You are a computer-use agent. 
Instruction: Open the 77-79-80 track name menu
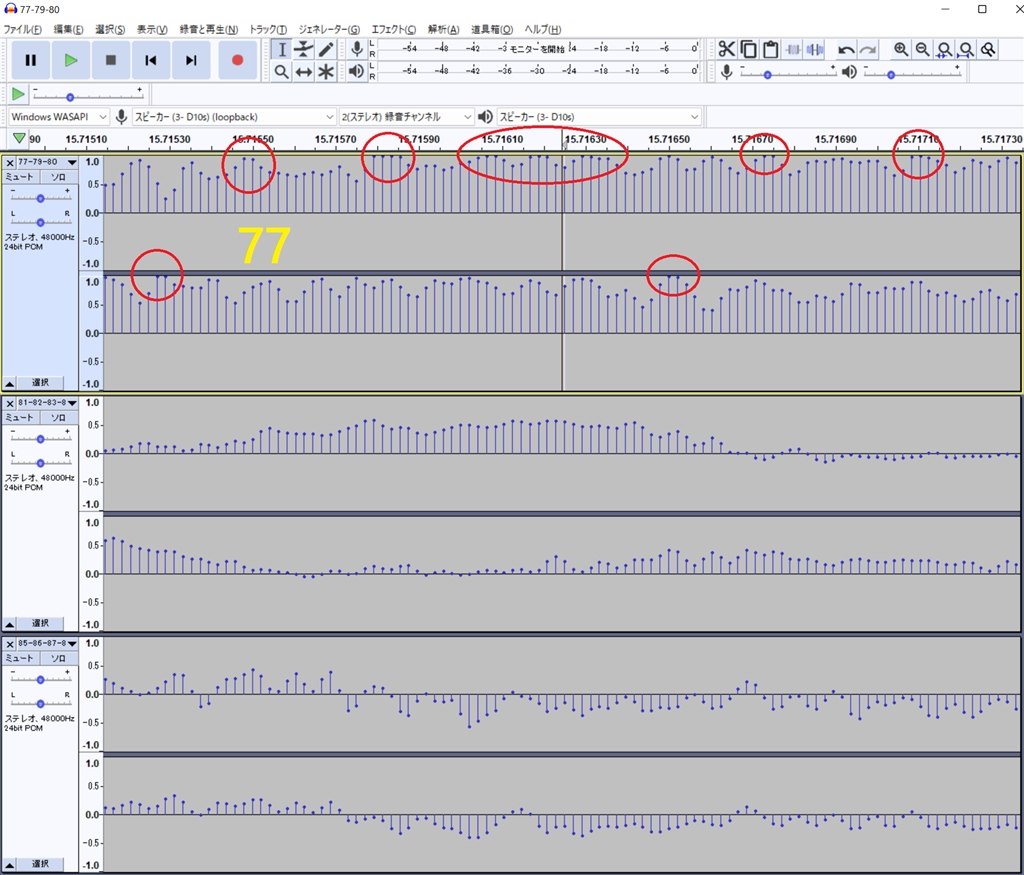point(44,162)
